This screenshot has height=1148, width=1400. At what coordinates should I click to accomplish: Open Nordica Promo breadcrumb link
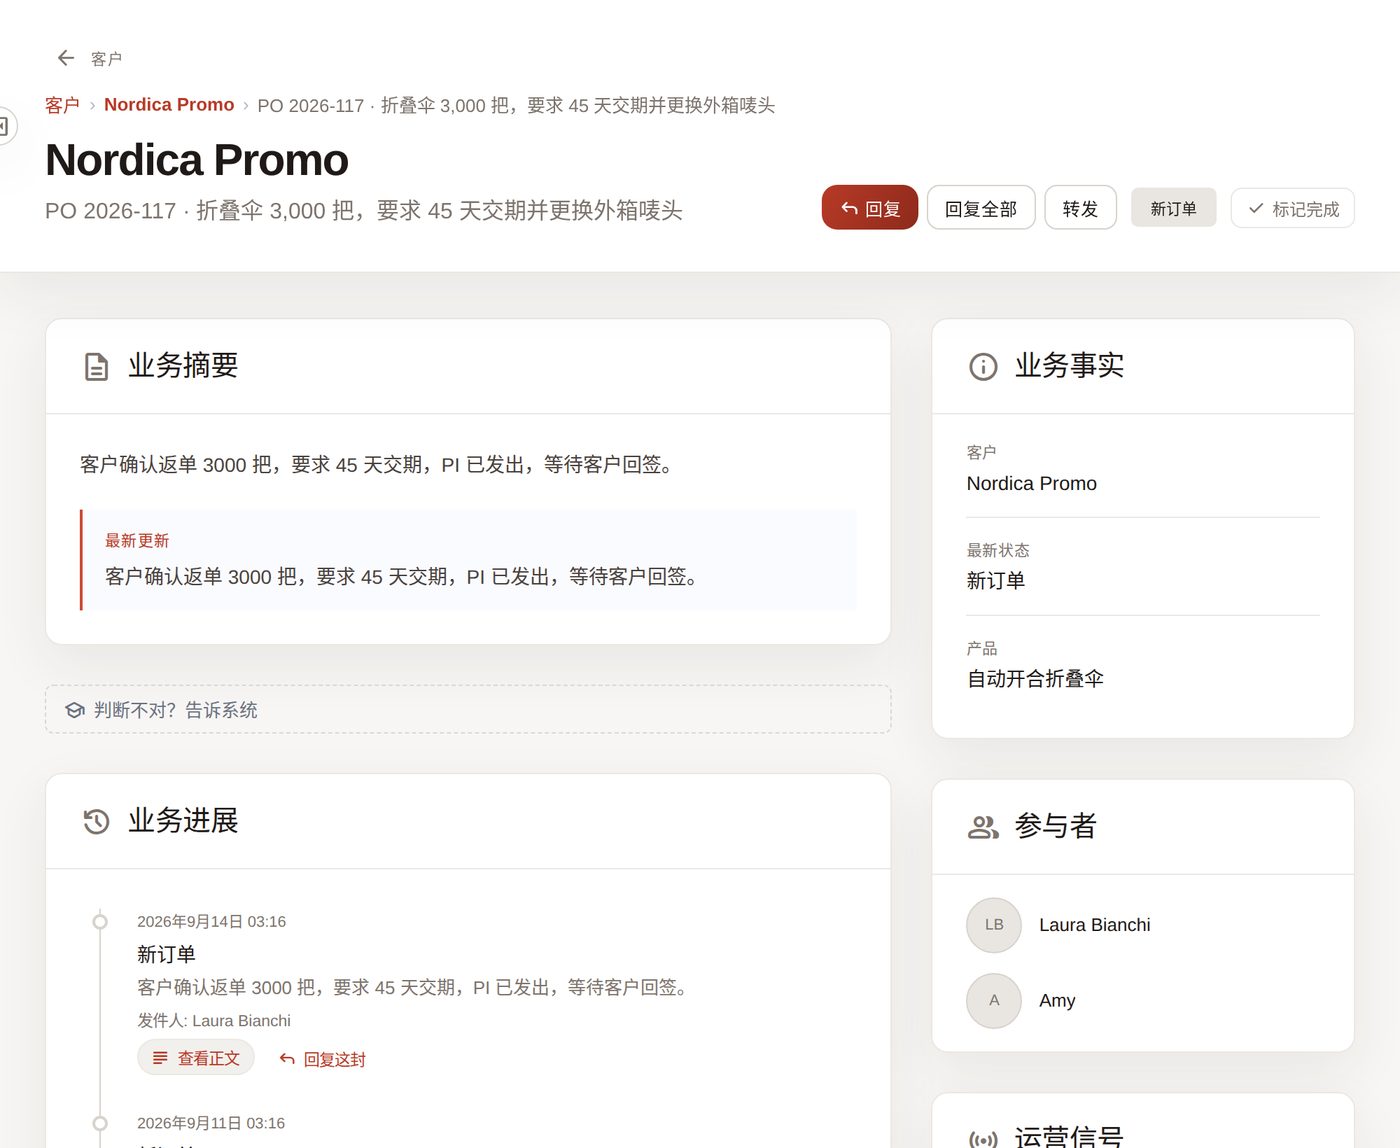tap(169, 105)
